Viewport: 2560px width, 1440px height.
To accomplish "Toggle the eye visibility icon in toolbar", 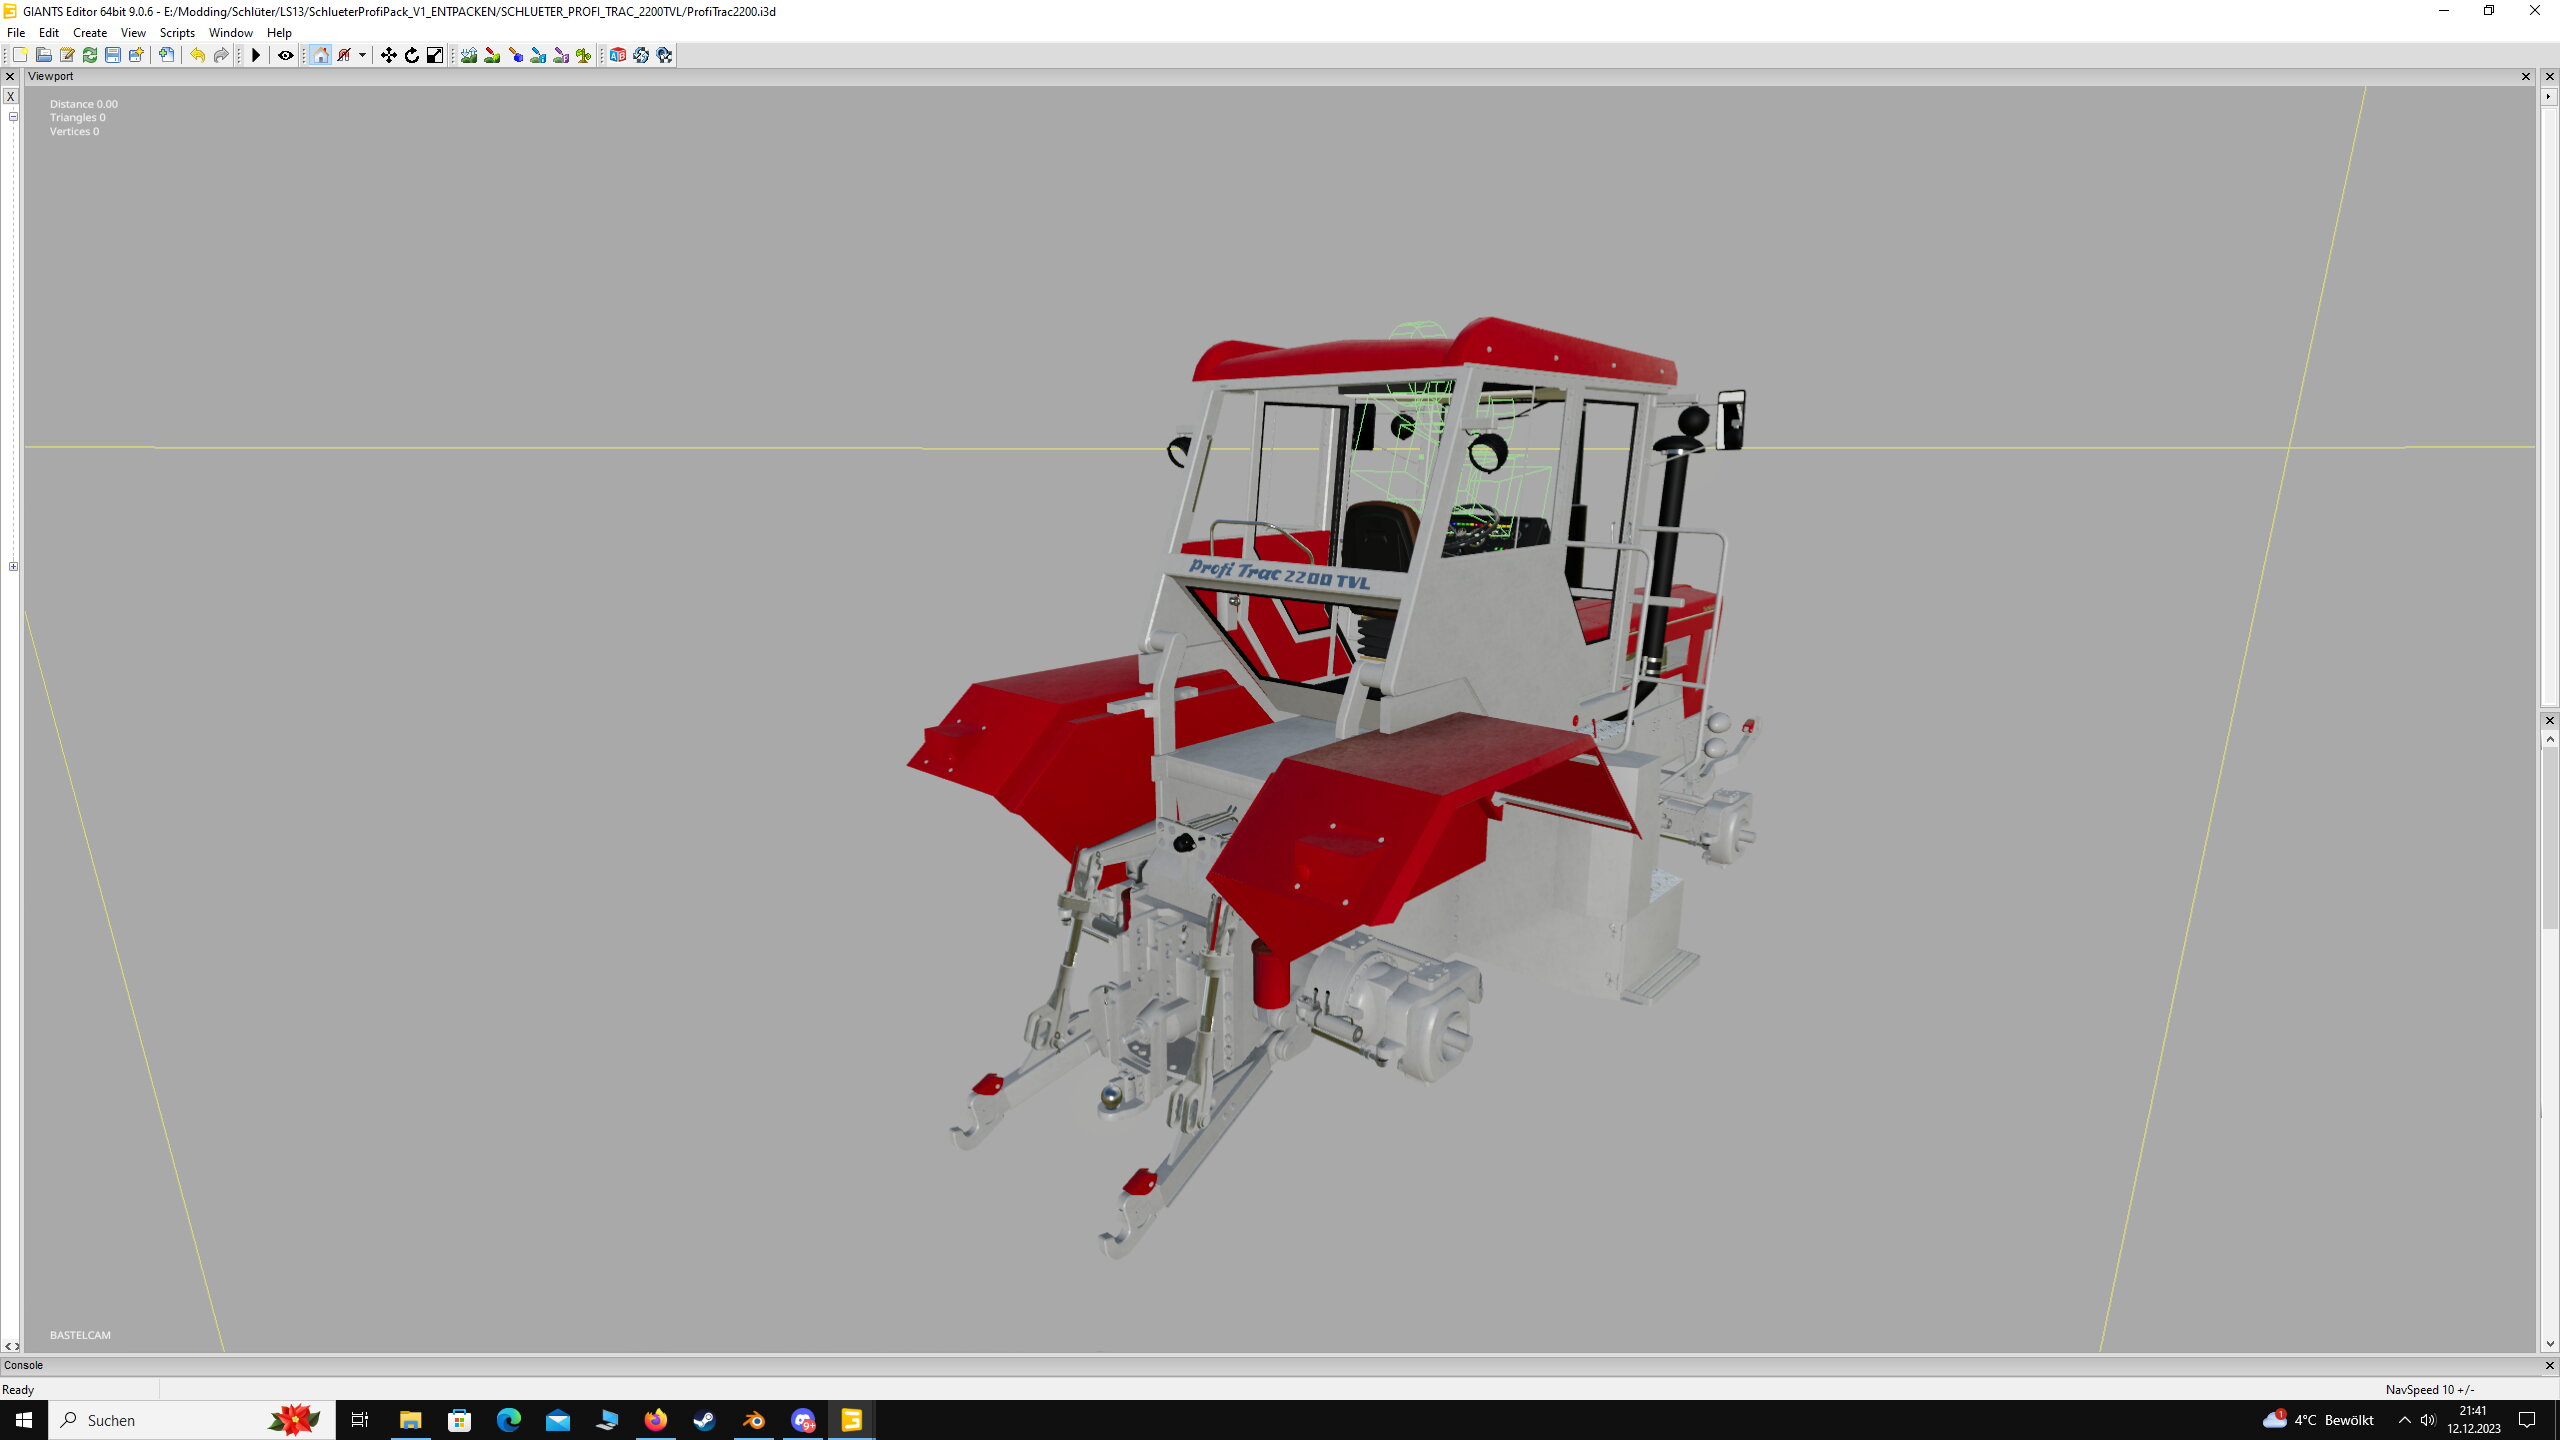I will tap(285, 55).
